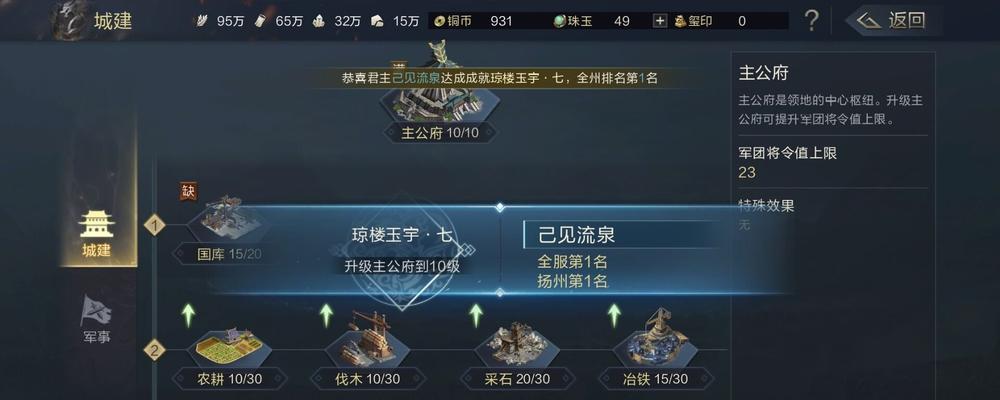This screenshot has width=1000, height=400.
Task: Open player name 己见流泉 in banner
Action: pyautogui.click(x=415, y=78)
